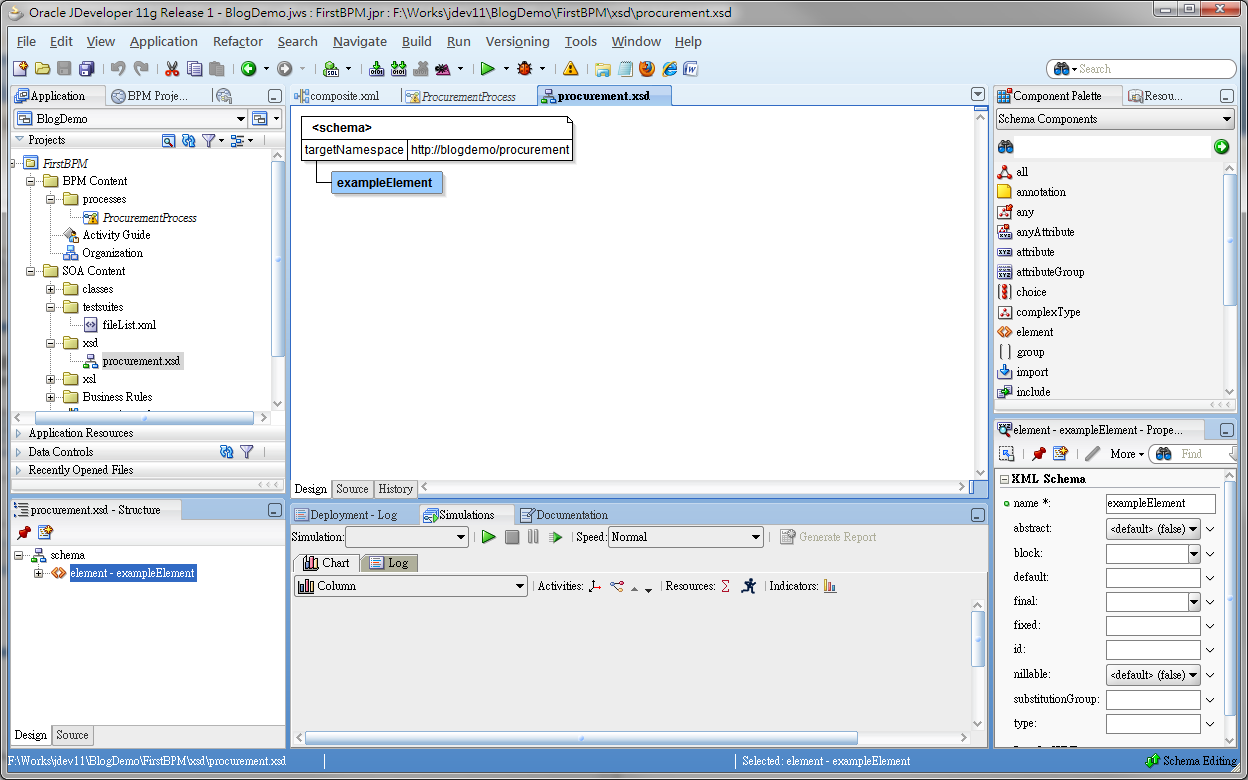Image resolution: width=1248 pixels, height=780 pixels.
Task: Click the filter funnel icon in Projects bar
Action: click(208, 141)
